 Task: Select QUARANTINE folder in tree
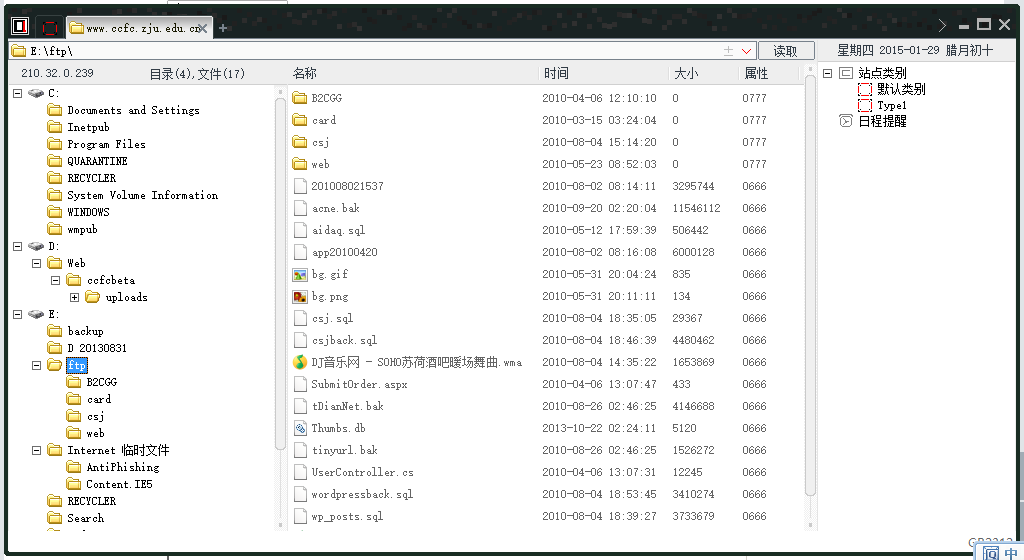pos(97,161)
